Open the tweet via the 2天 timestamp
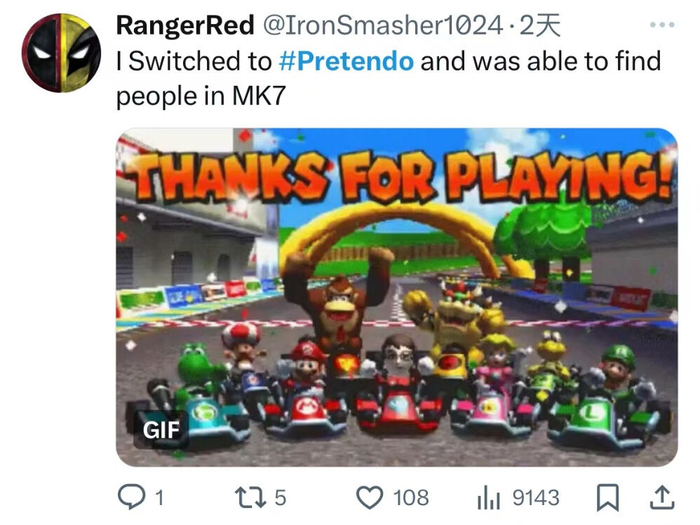This screenshot has height=525, width=700. pos(540,25)
